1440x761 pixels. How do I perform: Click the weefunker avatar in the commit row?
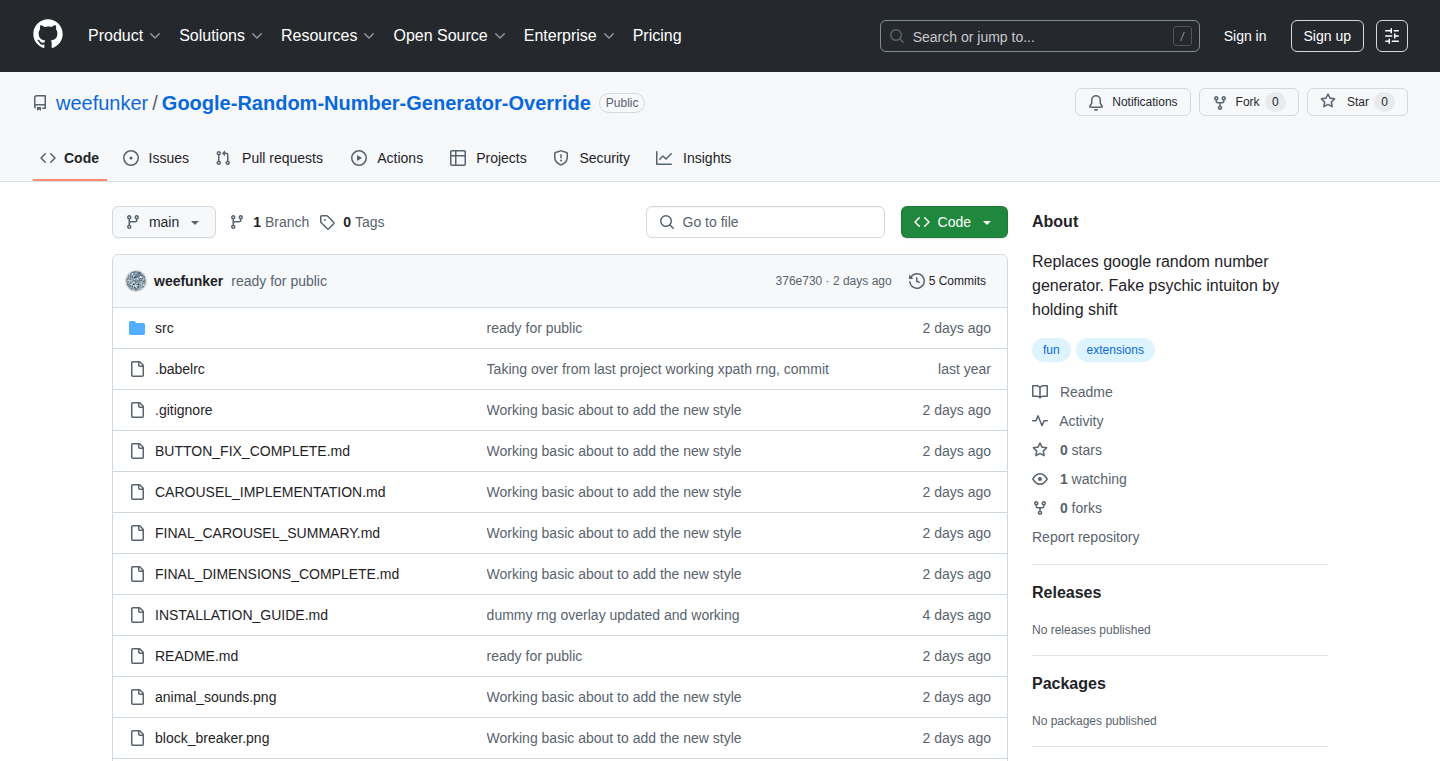pos(136,281)
